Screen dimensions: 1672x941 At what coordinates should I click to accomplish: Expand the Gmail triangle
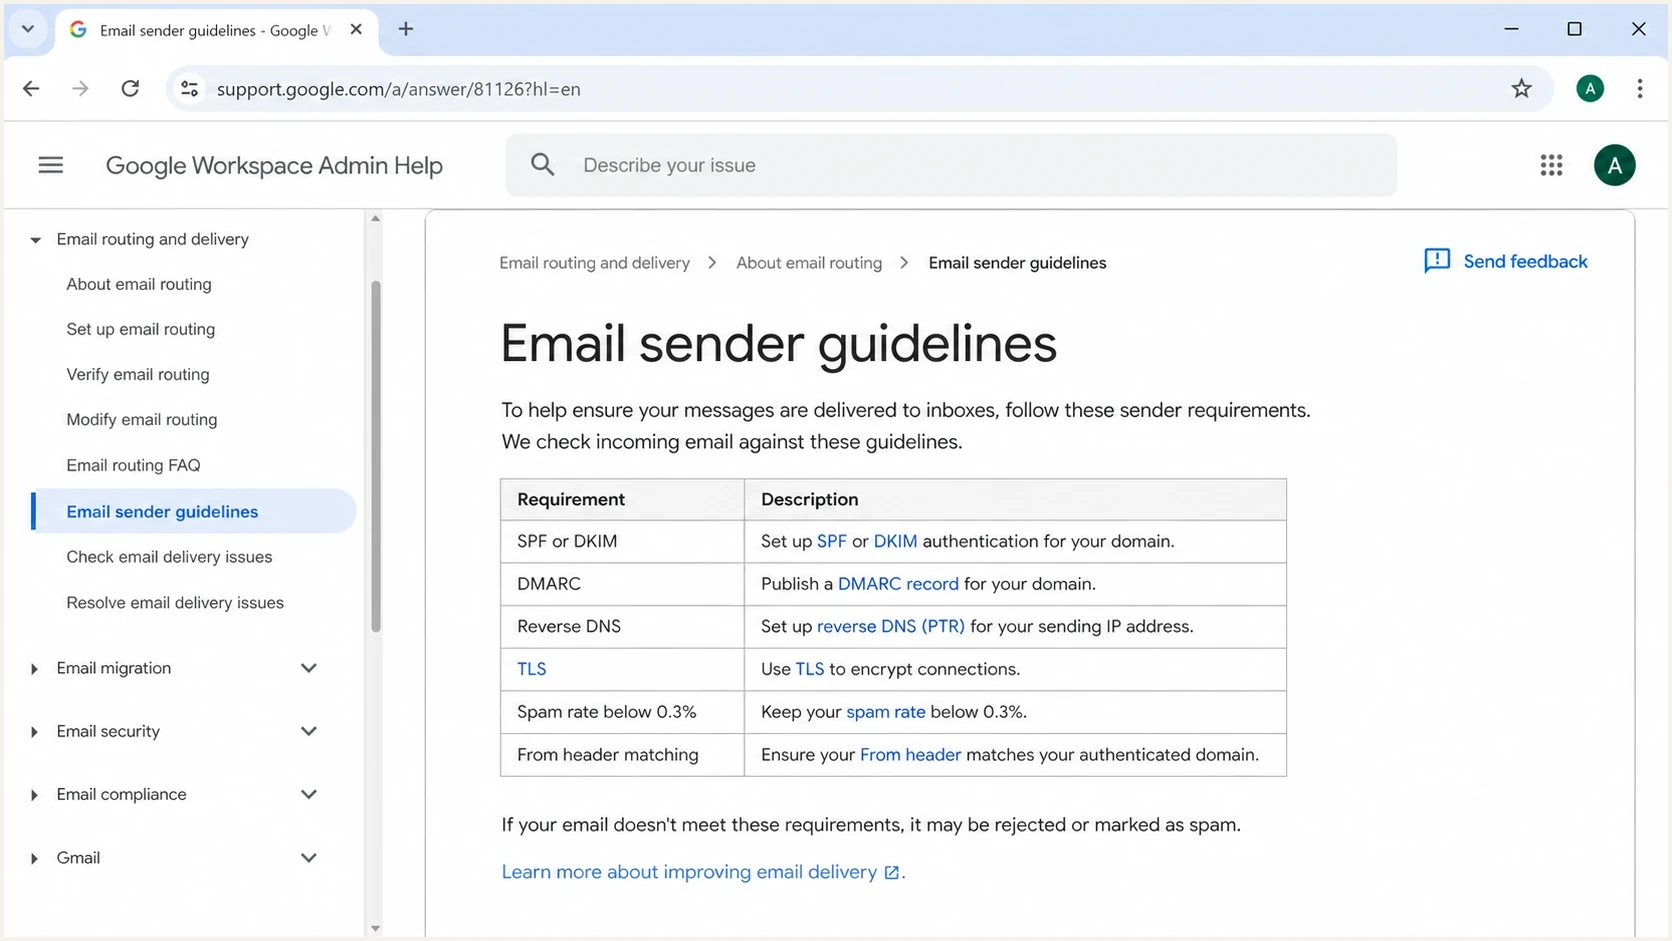pyautogui.click(x=35, y=858)
